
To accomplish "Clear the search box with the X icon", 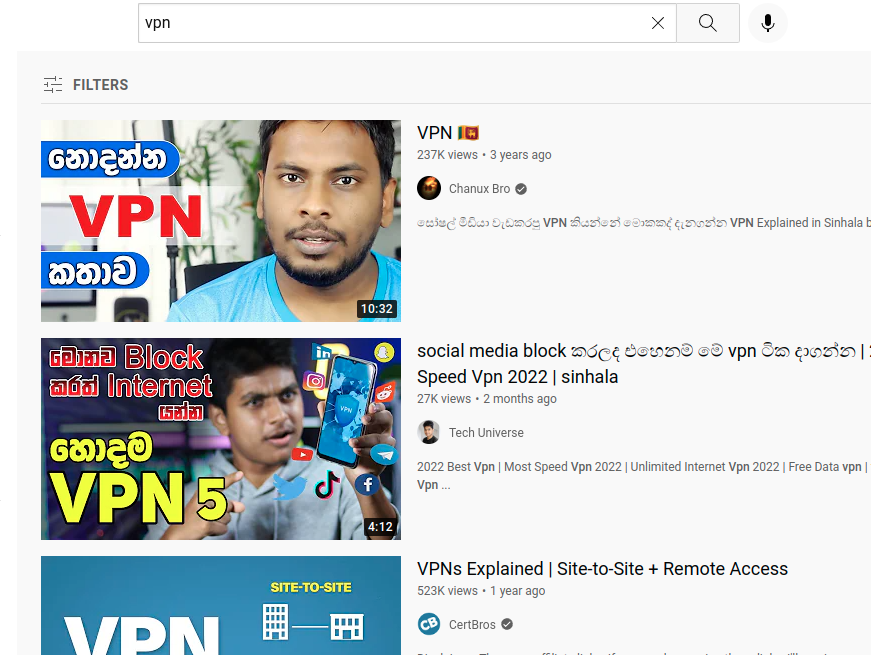I will (658, 23).
